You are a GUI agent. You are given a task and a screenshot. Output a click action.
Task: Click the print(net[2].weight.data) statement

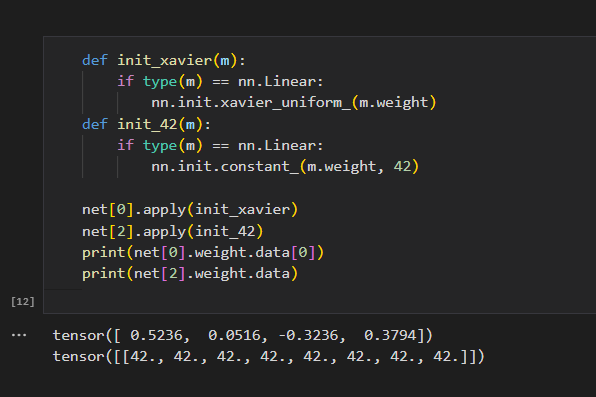pyautogui.click(x=190, y=274)
